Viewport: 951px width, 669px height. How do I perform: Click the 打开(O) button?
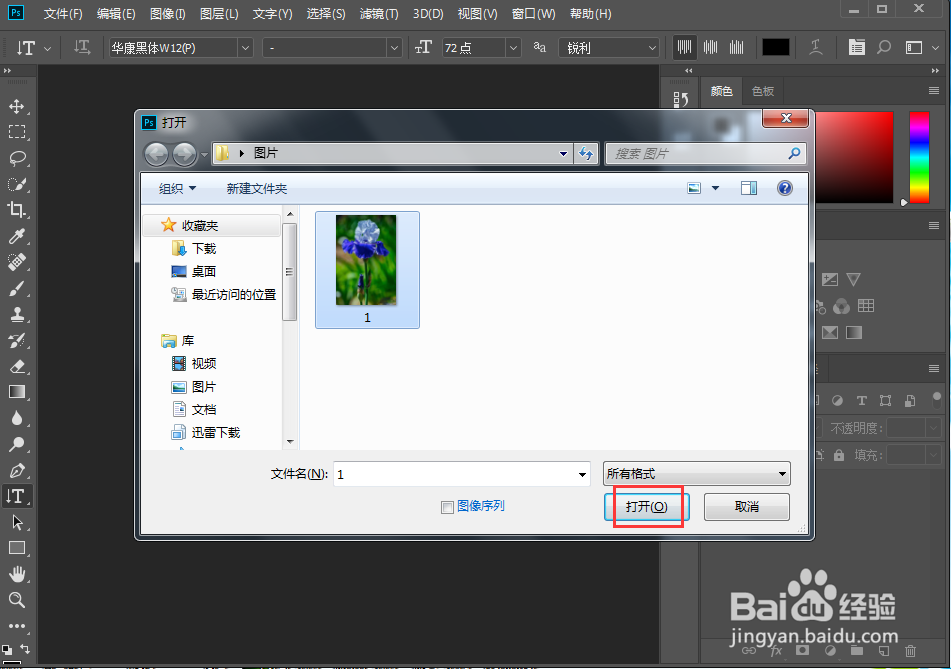click(x=647, y=506)
